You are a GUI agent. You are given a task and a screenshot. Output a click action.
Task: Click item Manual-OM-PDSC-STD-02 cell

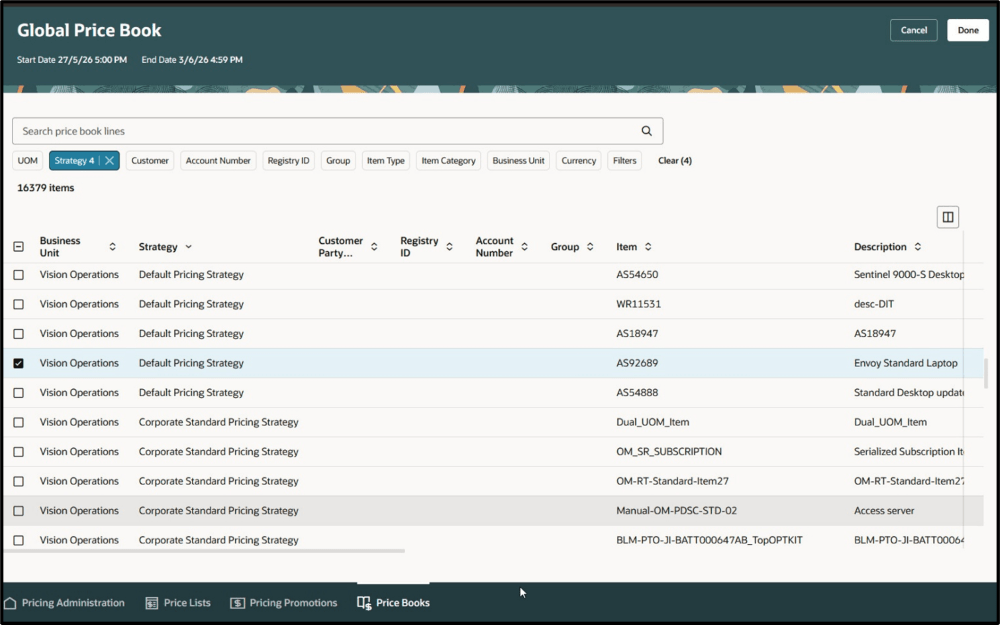677,511
